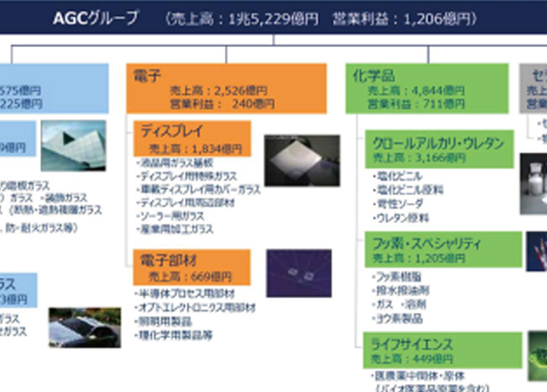Click the car with automotive glass photo
Screen dimensions: 547x392
coord(85,327)
